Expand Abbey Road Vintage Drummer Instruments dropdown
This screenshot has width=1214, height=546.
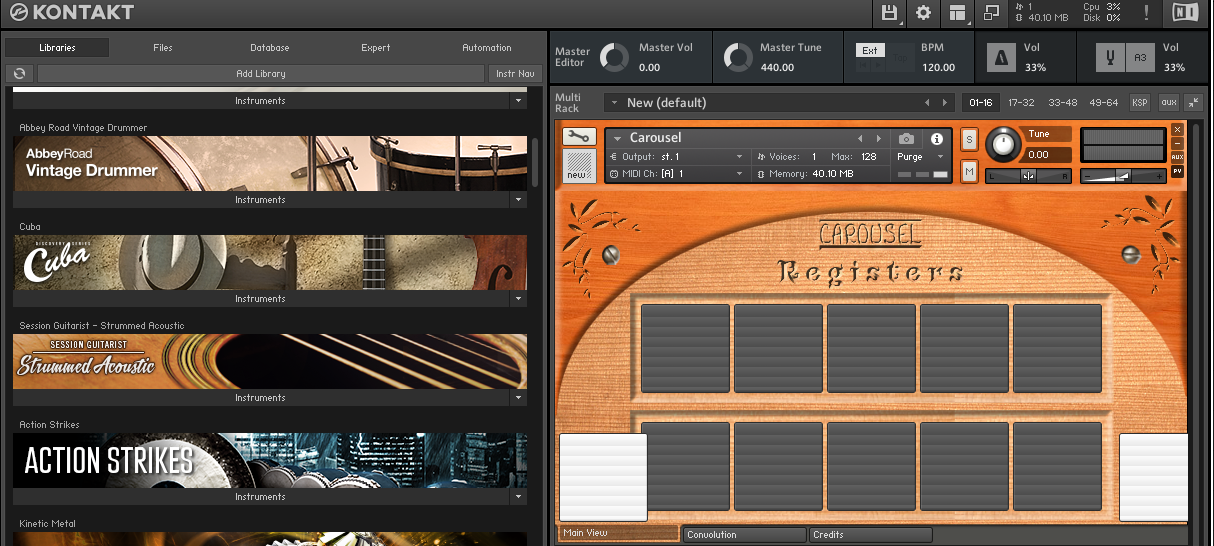point(517,200)
